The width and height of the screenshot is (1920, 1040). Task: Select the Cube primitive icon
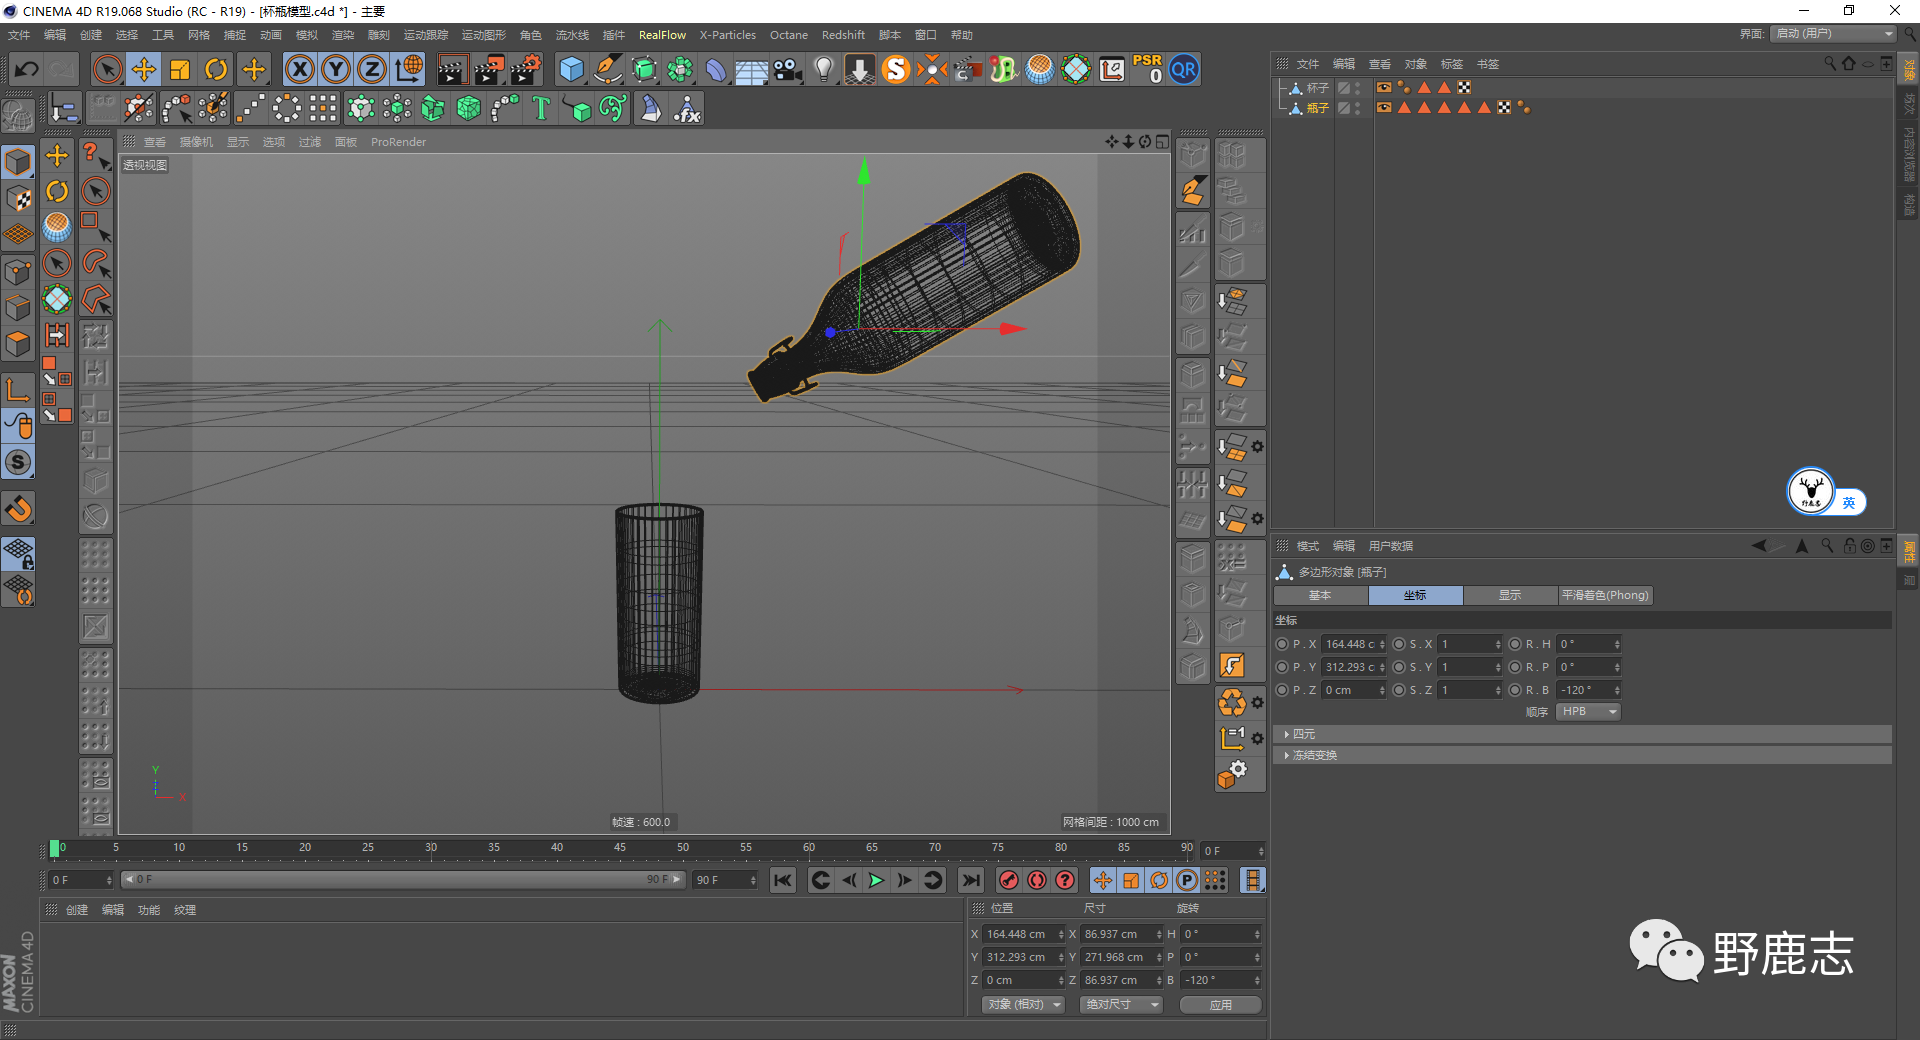coord(571,69)
